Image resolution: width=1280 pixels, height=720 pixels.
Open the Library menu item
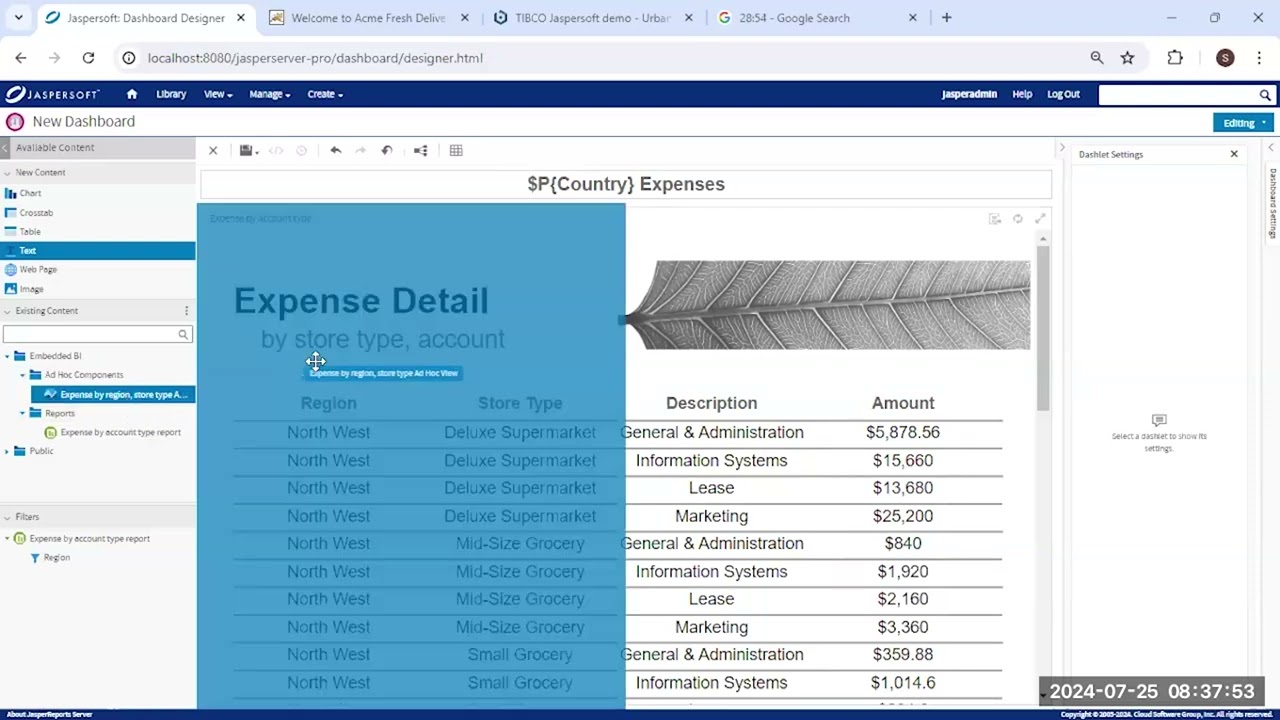pos(171,94)
